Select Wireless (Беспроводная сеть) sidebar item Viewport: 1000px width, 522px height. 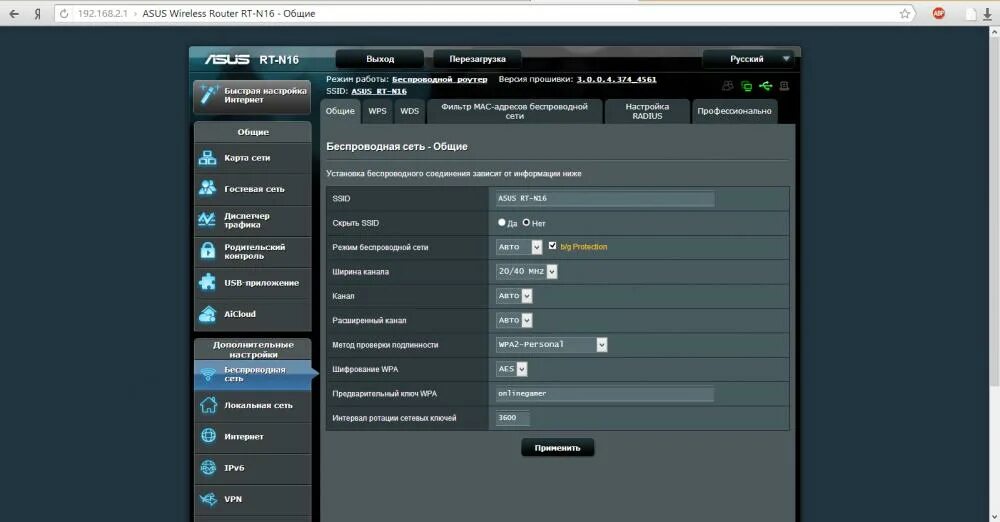tap(254, 375)
